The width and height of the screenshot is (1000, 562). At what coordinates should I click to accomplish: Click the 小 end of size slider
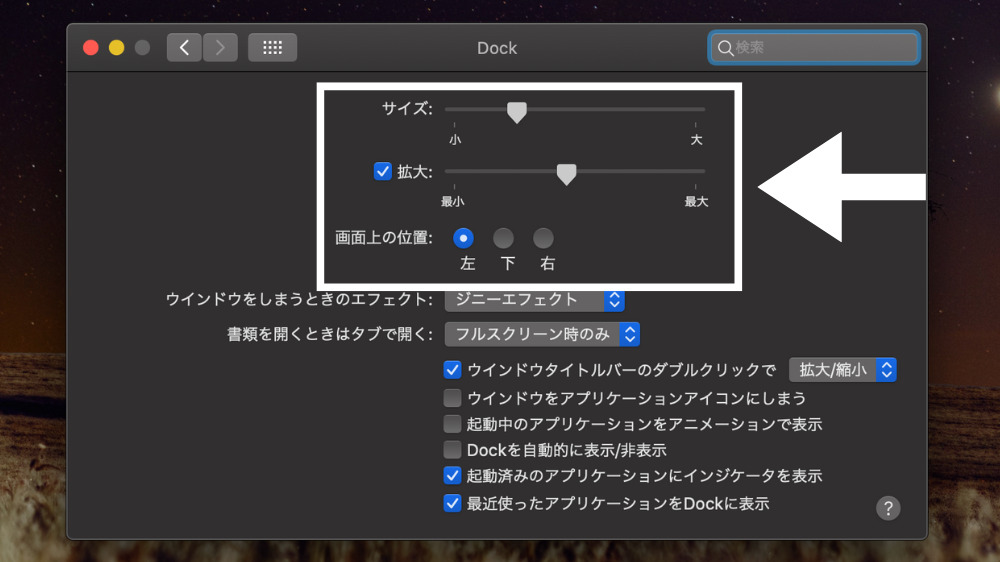pos(455,140)
